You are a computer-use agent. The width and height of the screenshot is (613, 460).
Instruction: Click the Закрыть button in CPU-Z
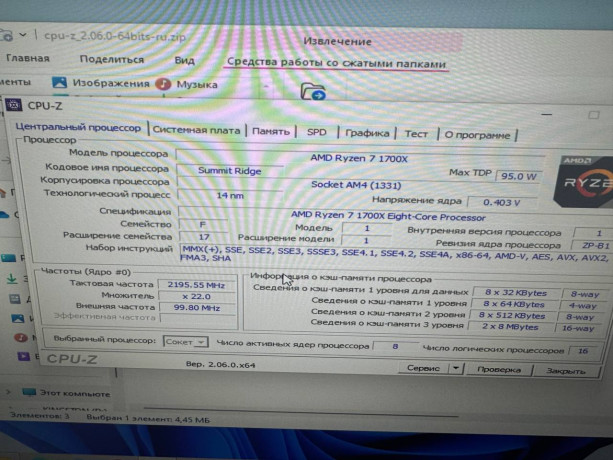click(566, 371)
